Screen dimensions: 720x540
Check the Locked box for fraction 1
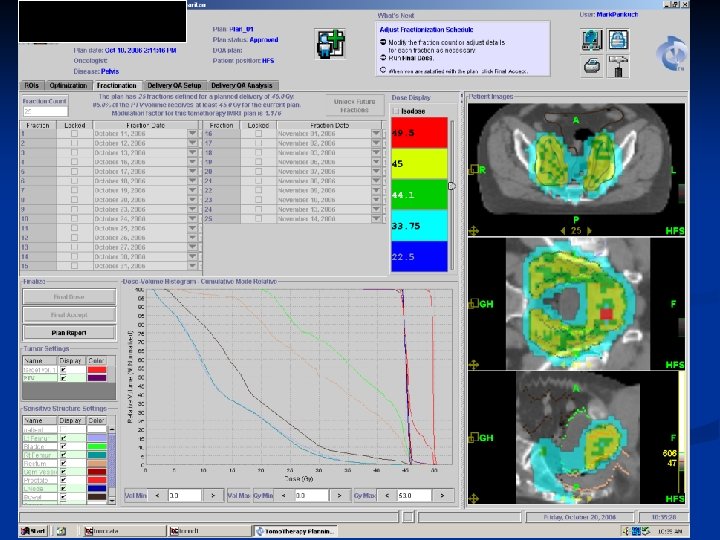pyautogui.click(x=74, y=134)
